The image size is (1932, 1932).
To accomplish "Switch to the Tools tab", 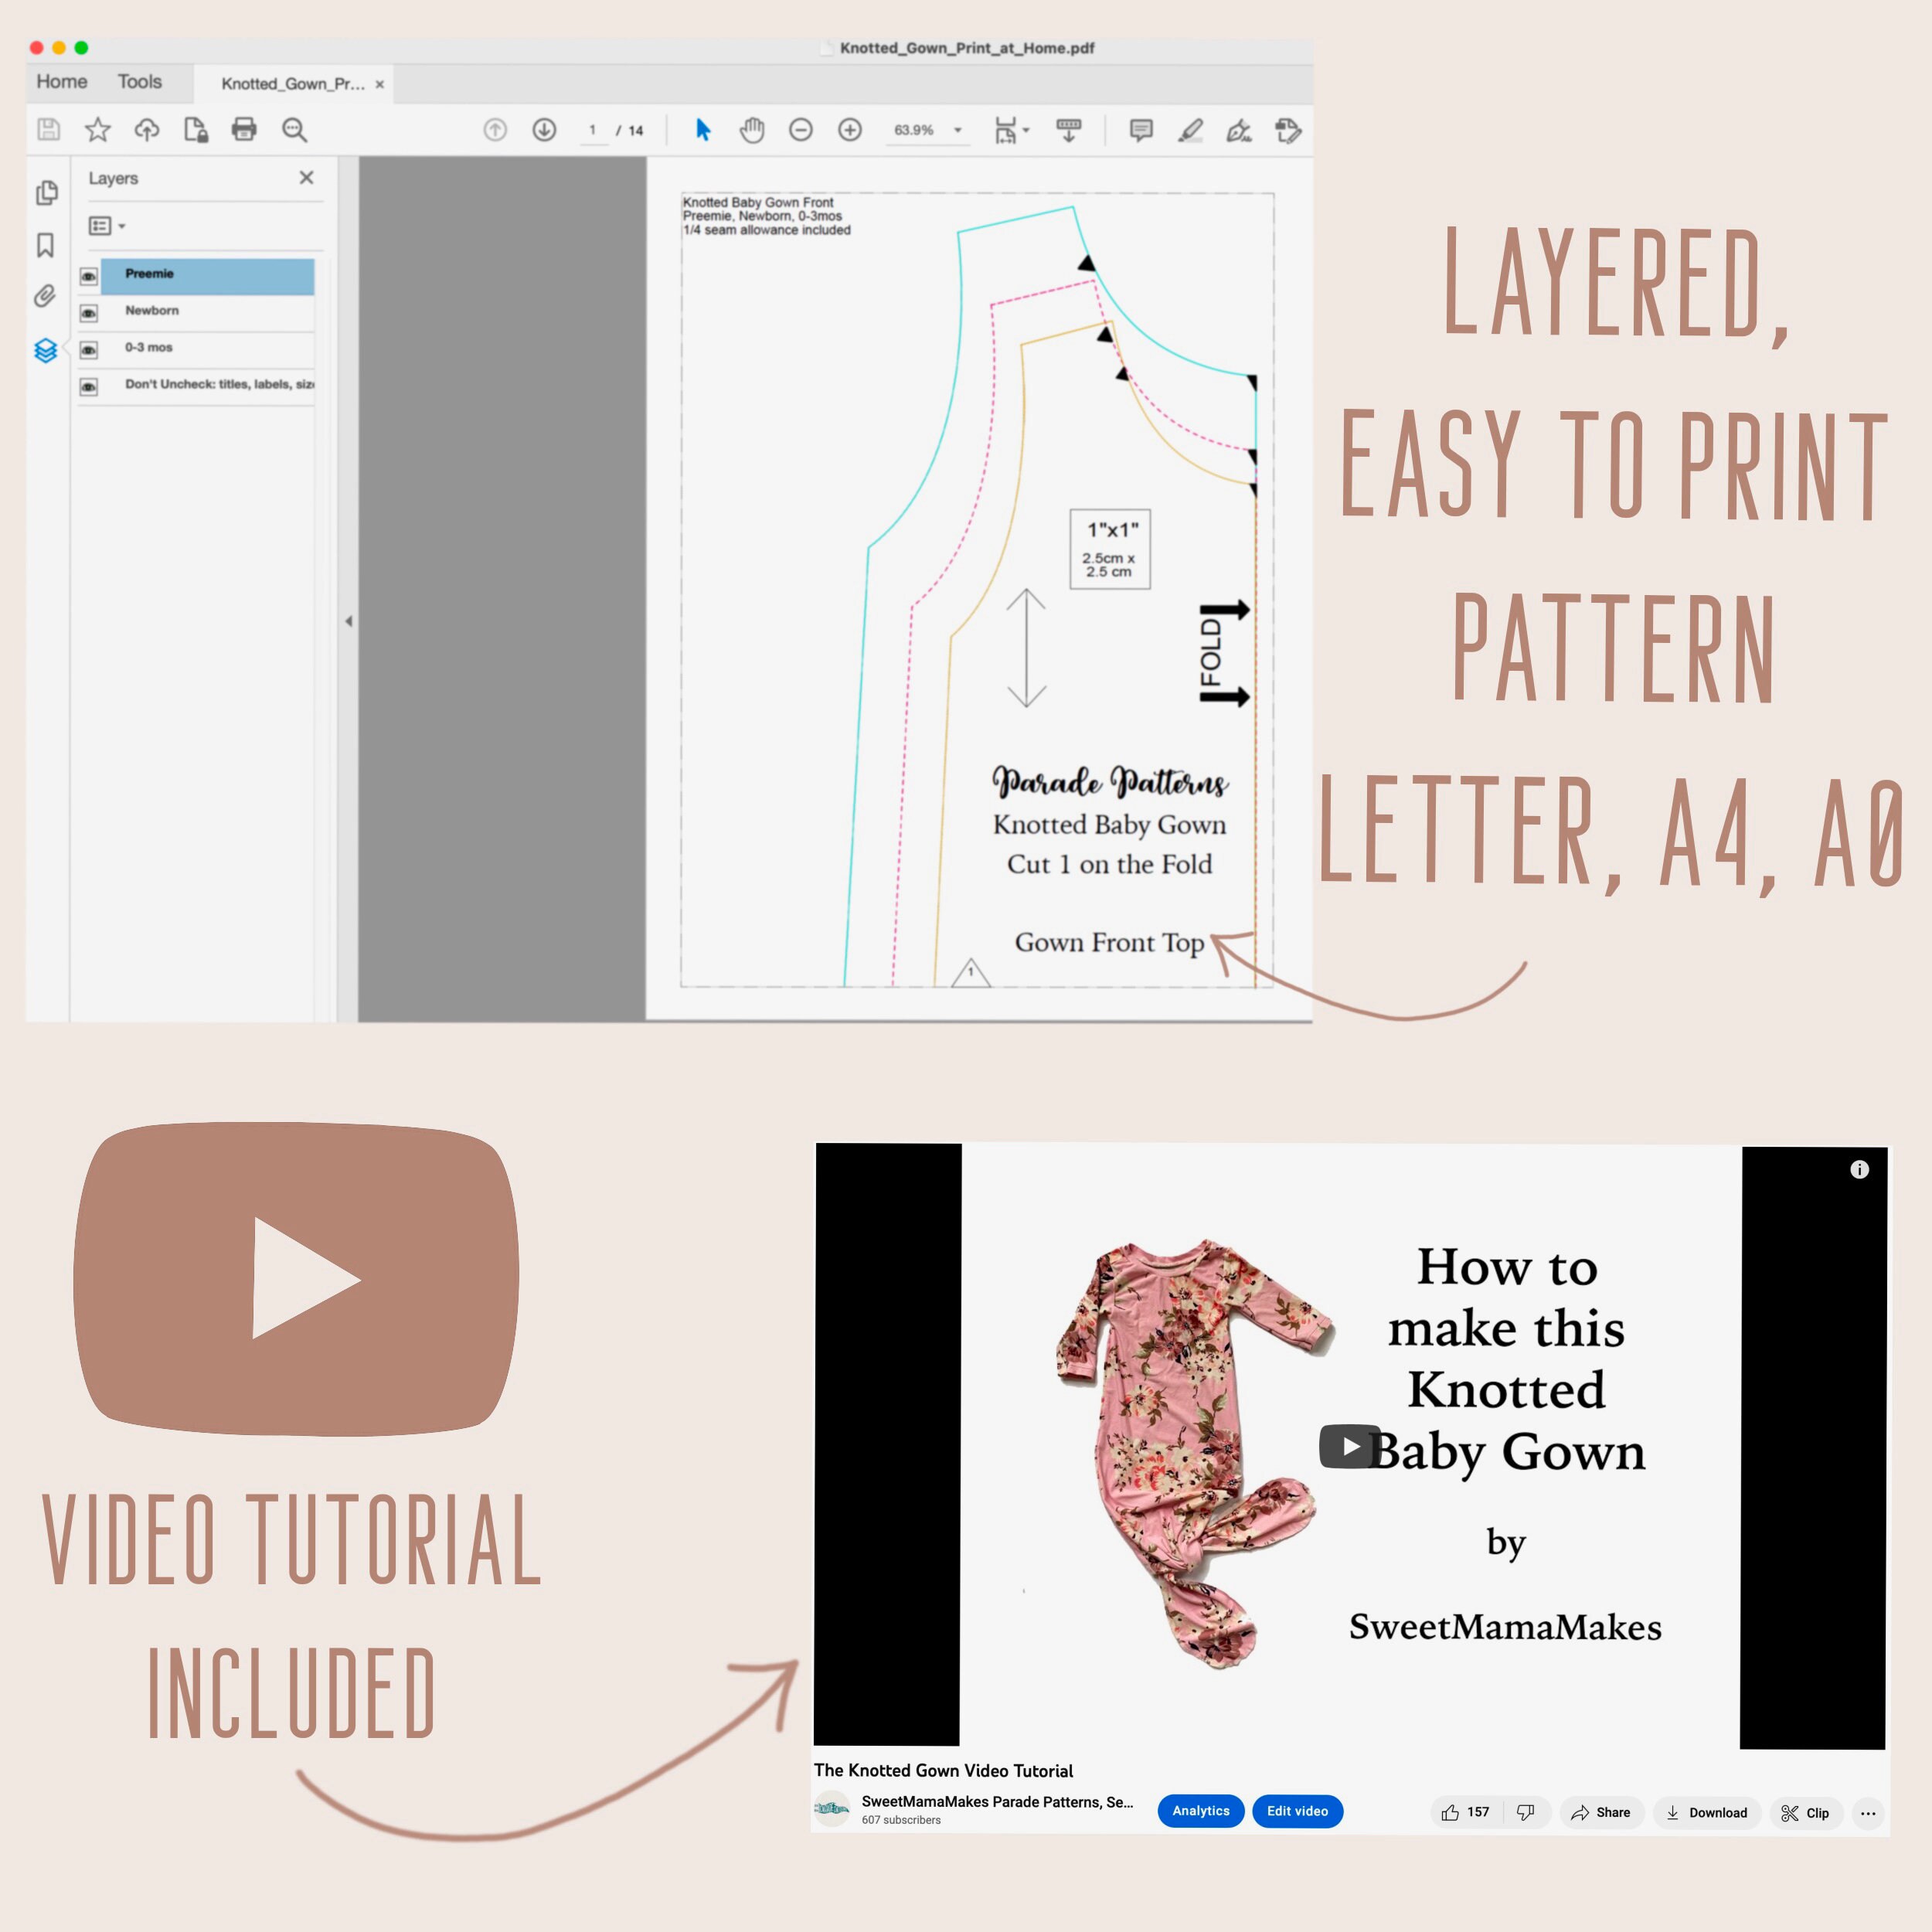I will click(x=139, y=82).
